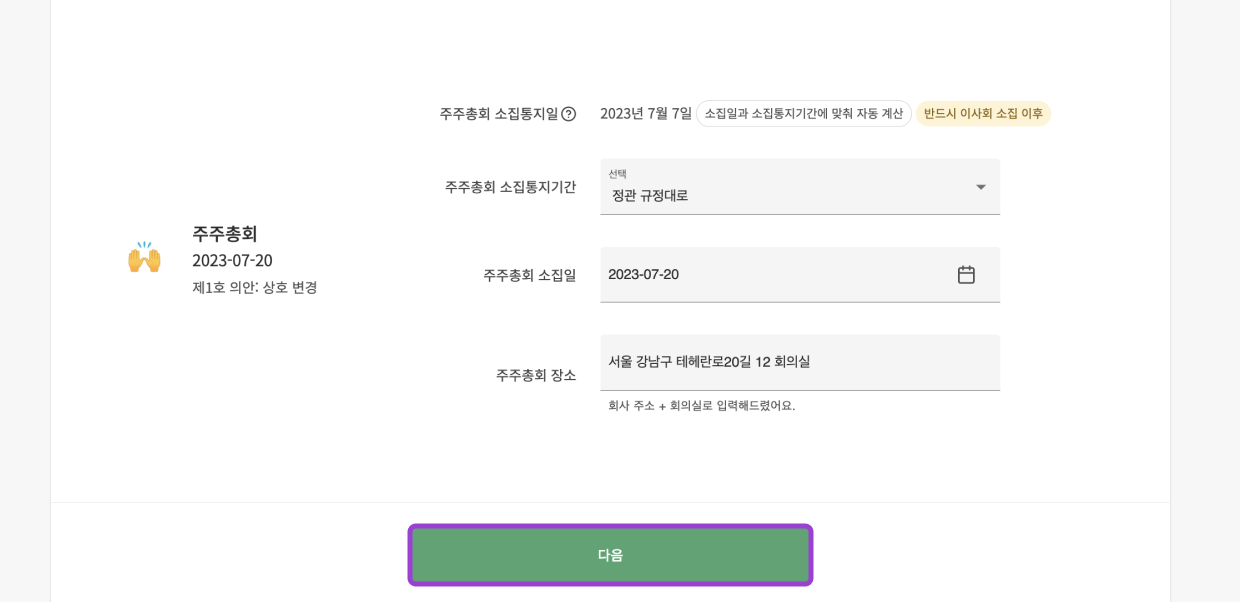
Task: Select the 주주총회 장소 input field
Action: 800,362
